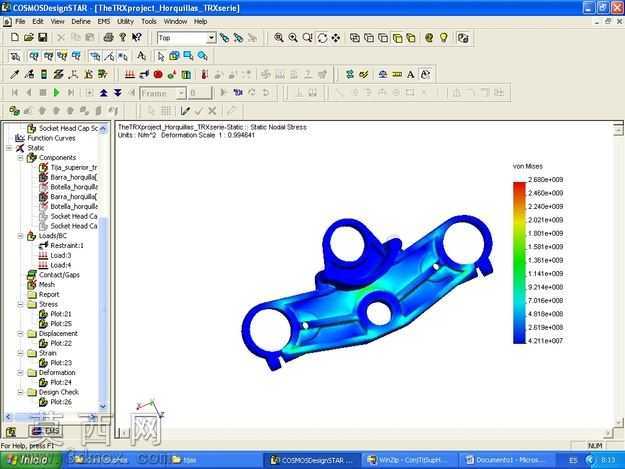This screenshot has width=625, height=469.
Task: Click the New document icon
Action: tap(15, 38)
